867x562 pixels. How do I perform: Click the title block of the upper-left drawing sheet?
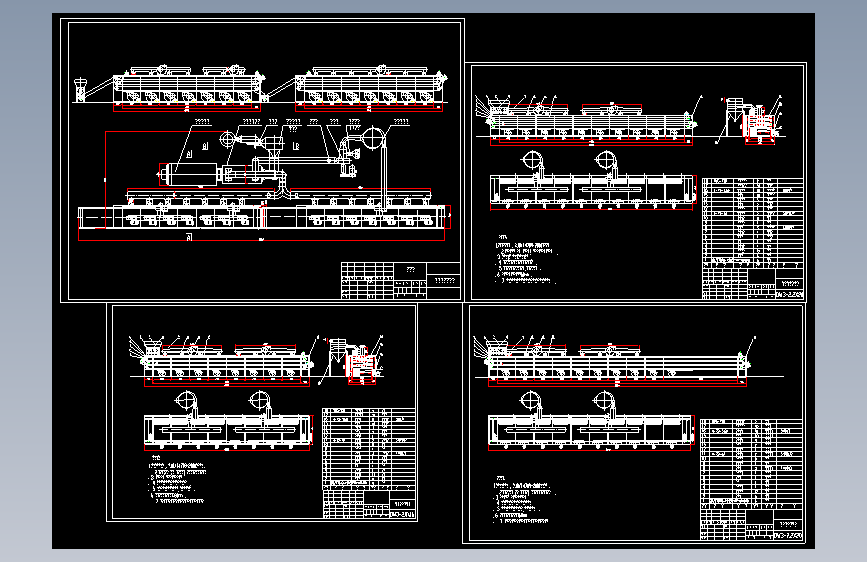[401, 280]
